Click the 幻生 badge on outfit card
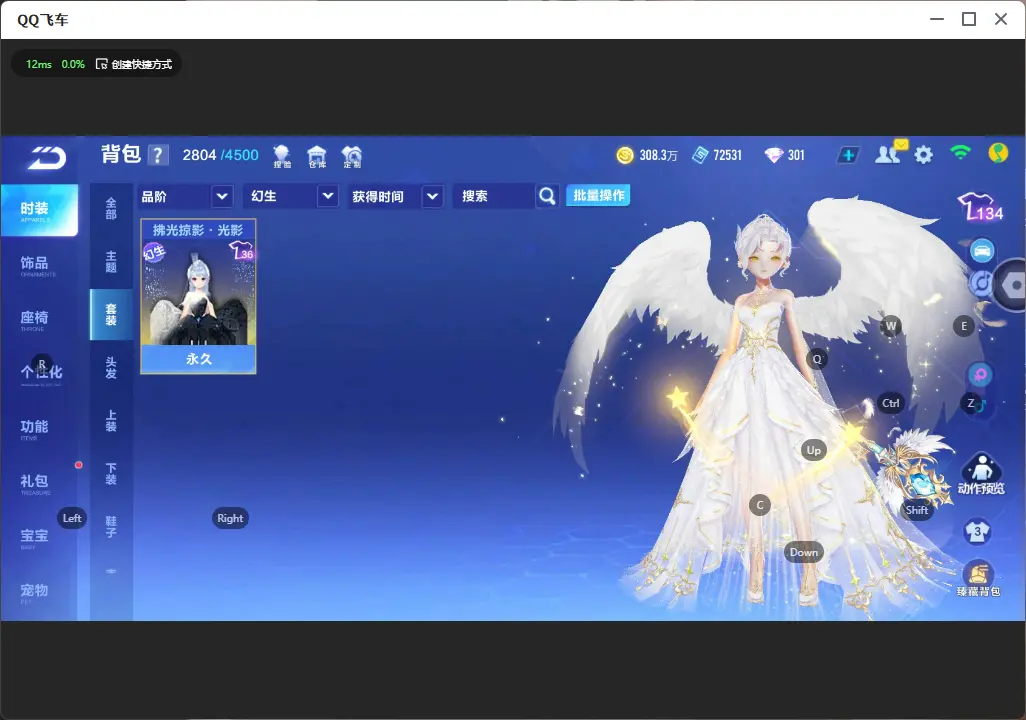The width and height of the screenshot is (1026, 720). tap(154, 252)
